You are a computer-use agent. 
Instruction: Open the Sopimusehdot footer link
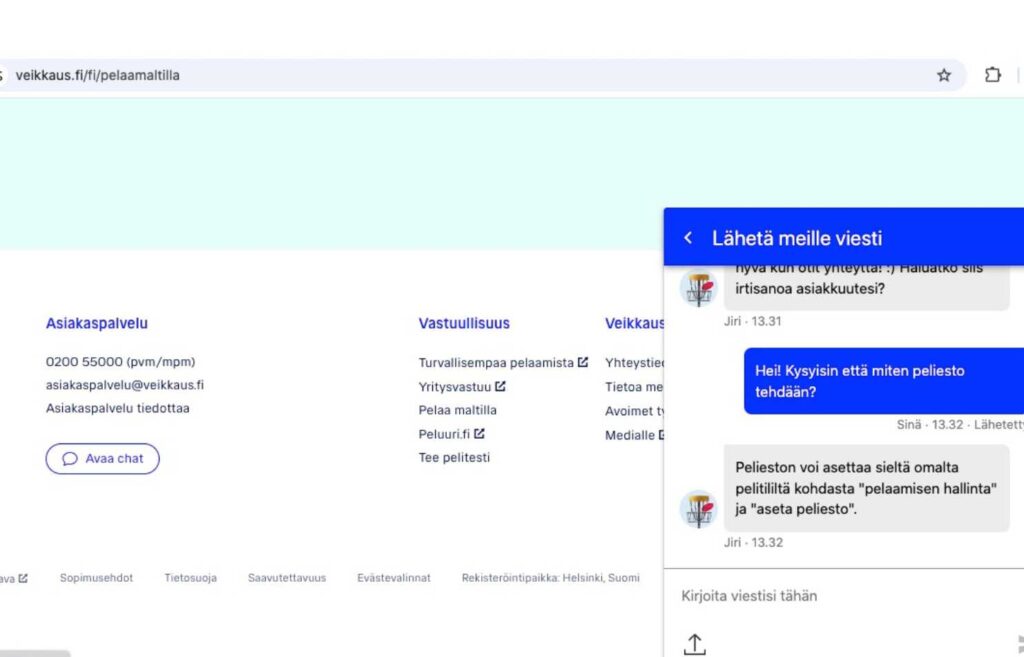(x=96, y=578)
